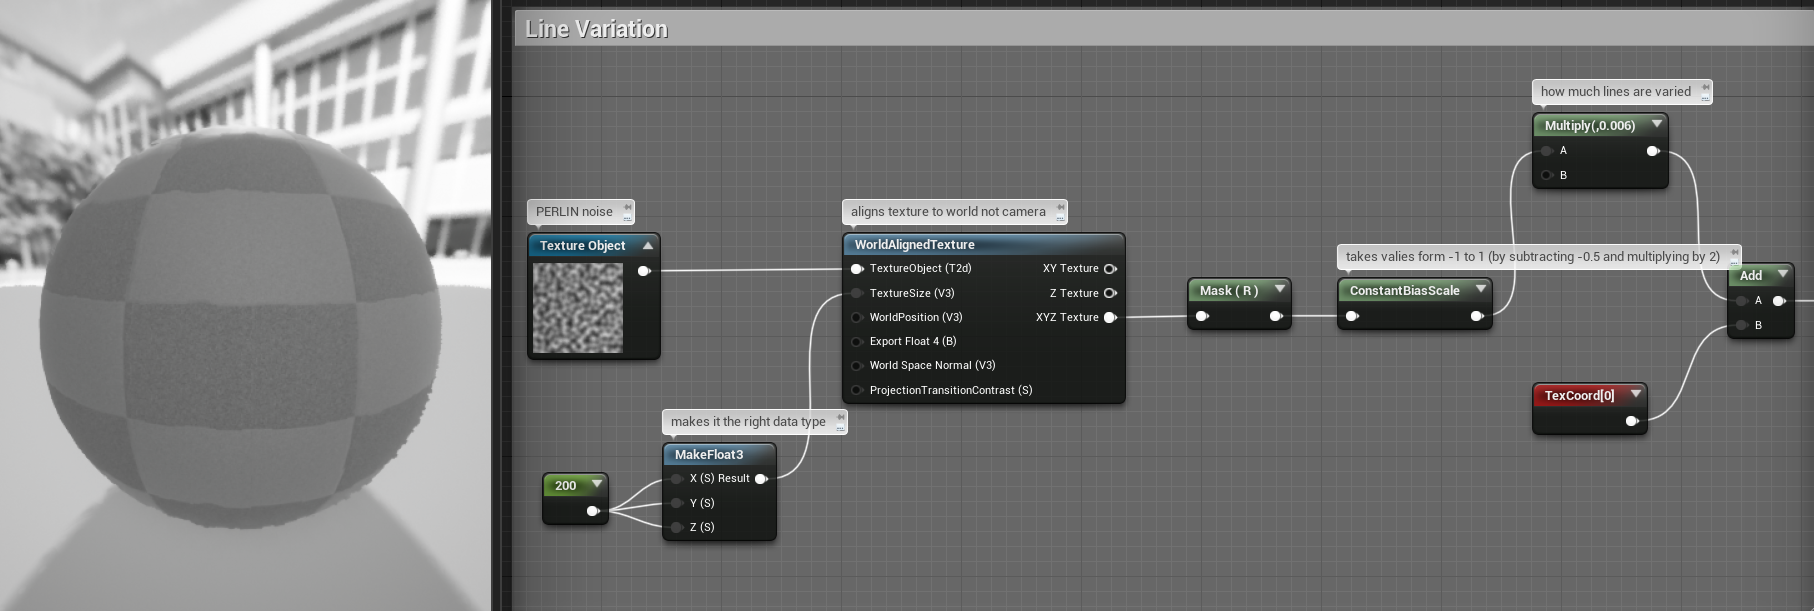The width and height of the screenshot is (1814, 611).
Task: Toggle pin on 'right data type' comment bubble
Action: 840,419
